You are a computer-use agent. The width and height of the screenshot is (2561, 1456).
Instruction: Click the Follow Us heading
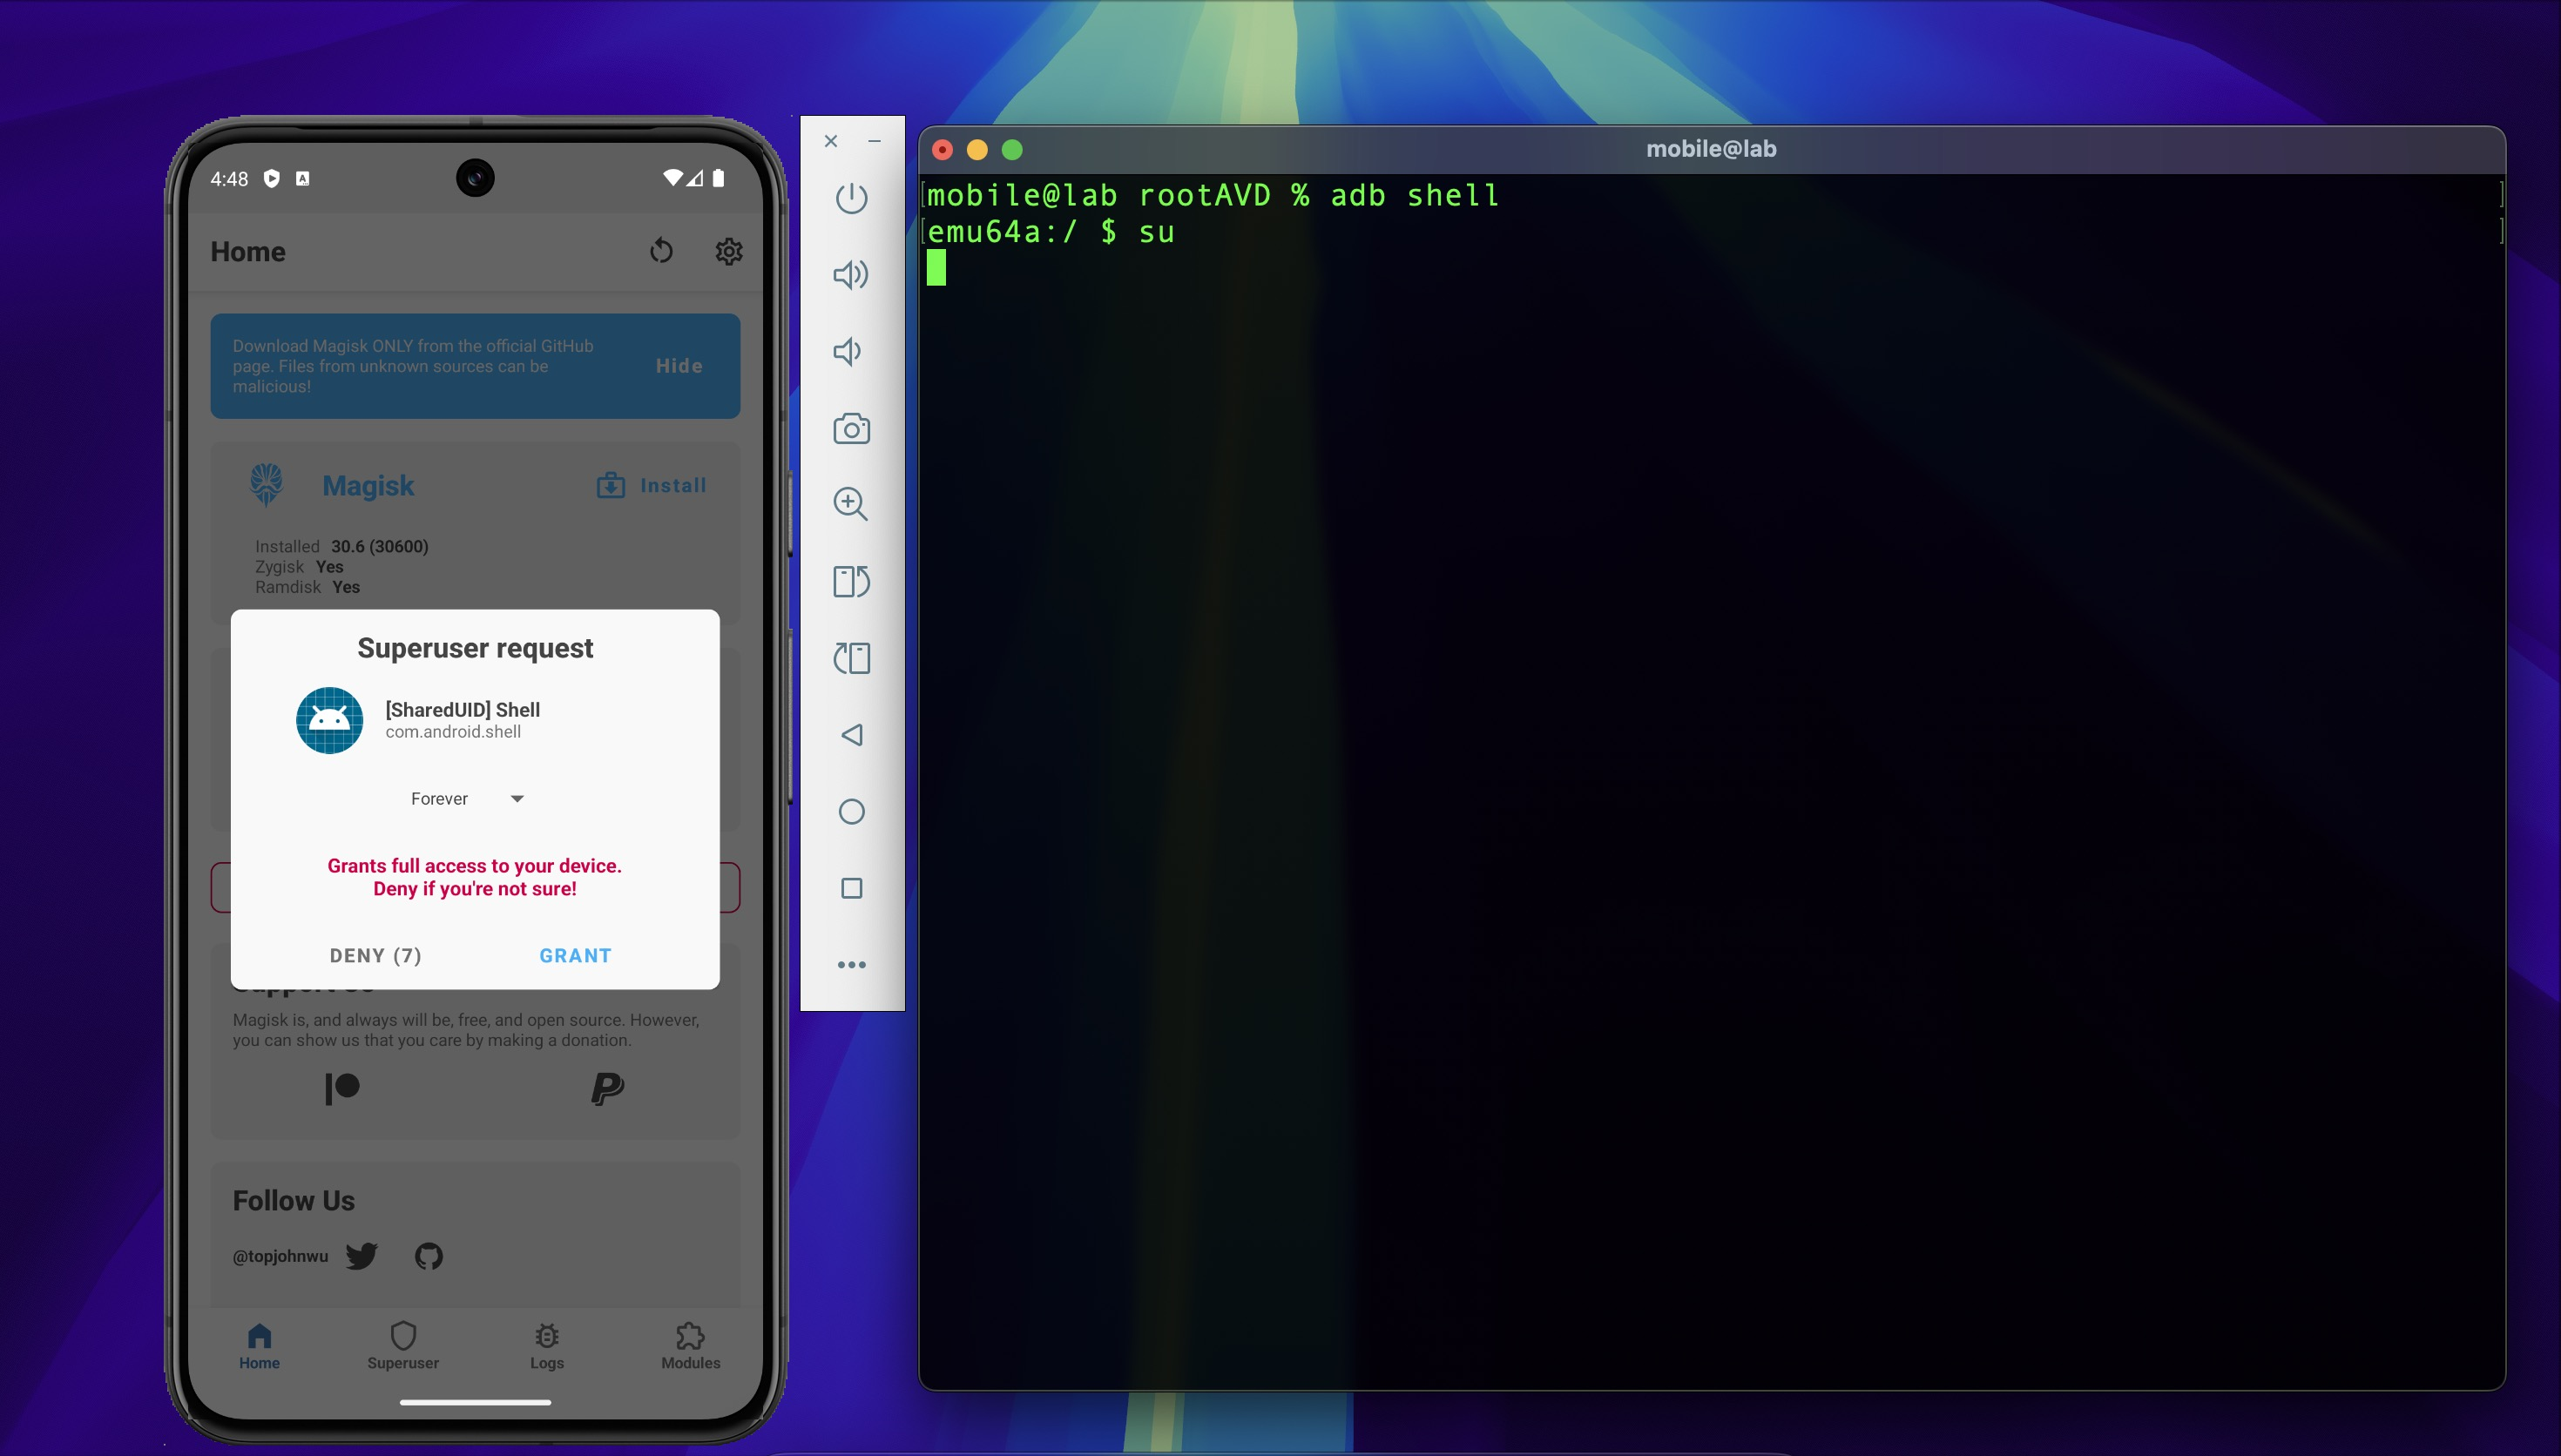293,1200
